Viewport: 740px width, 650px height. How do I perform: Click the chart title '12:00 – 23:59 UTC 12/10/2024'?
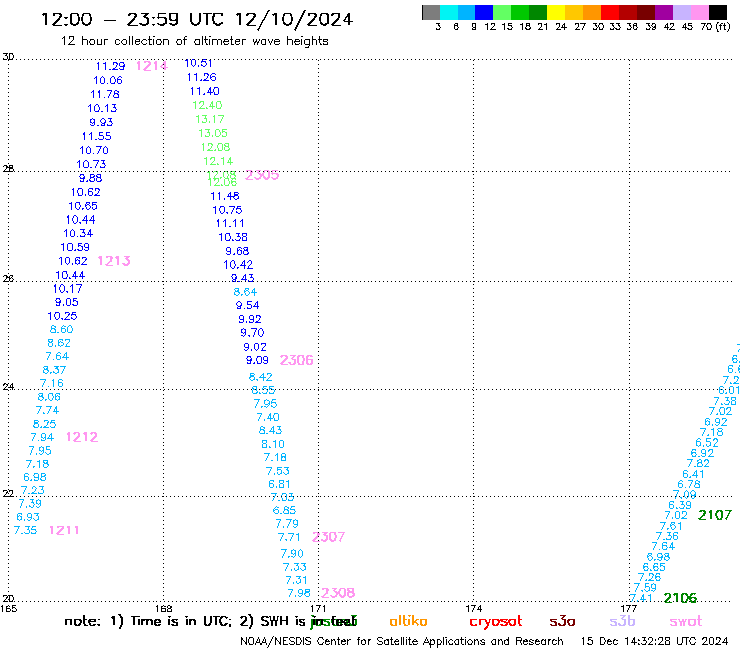pos(197,19)
